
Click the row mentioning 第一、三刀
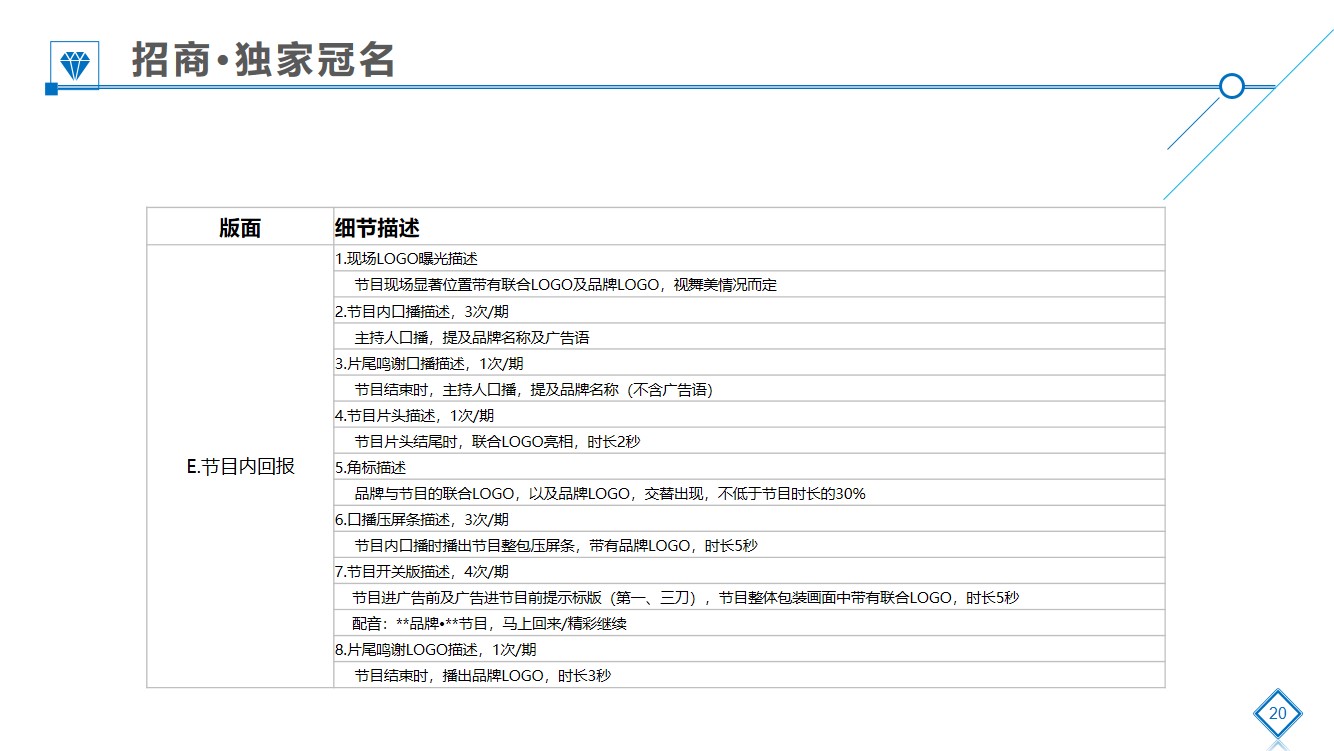[749, 597]
